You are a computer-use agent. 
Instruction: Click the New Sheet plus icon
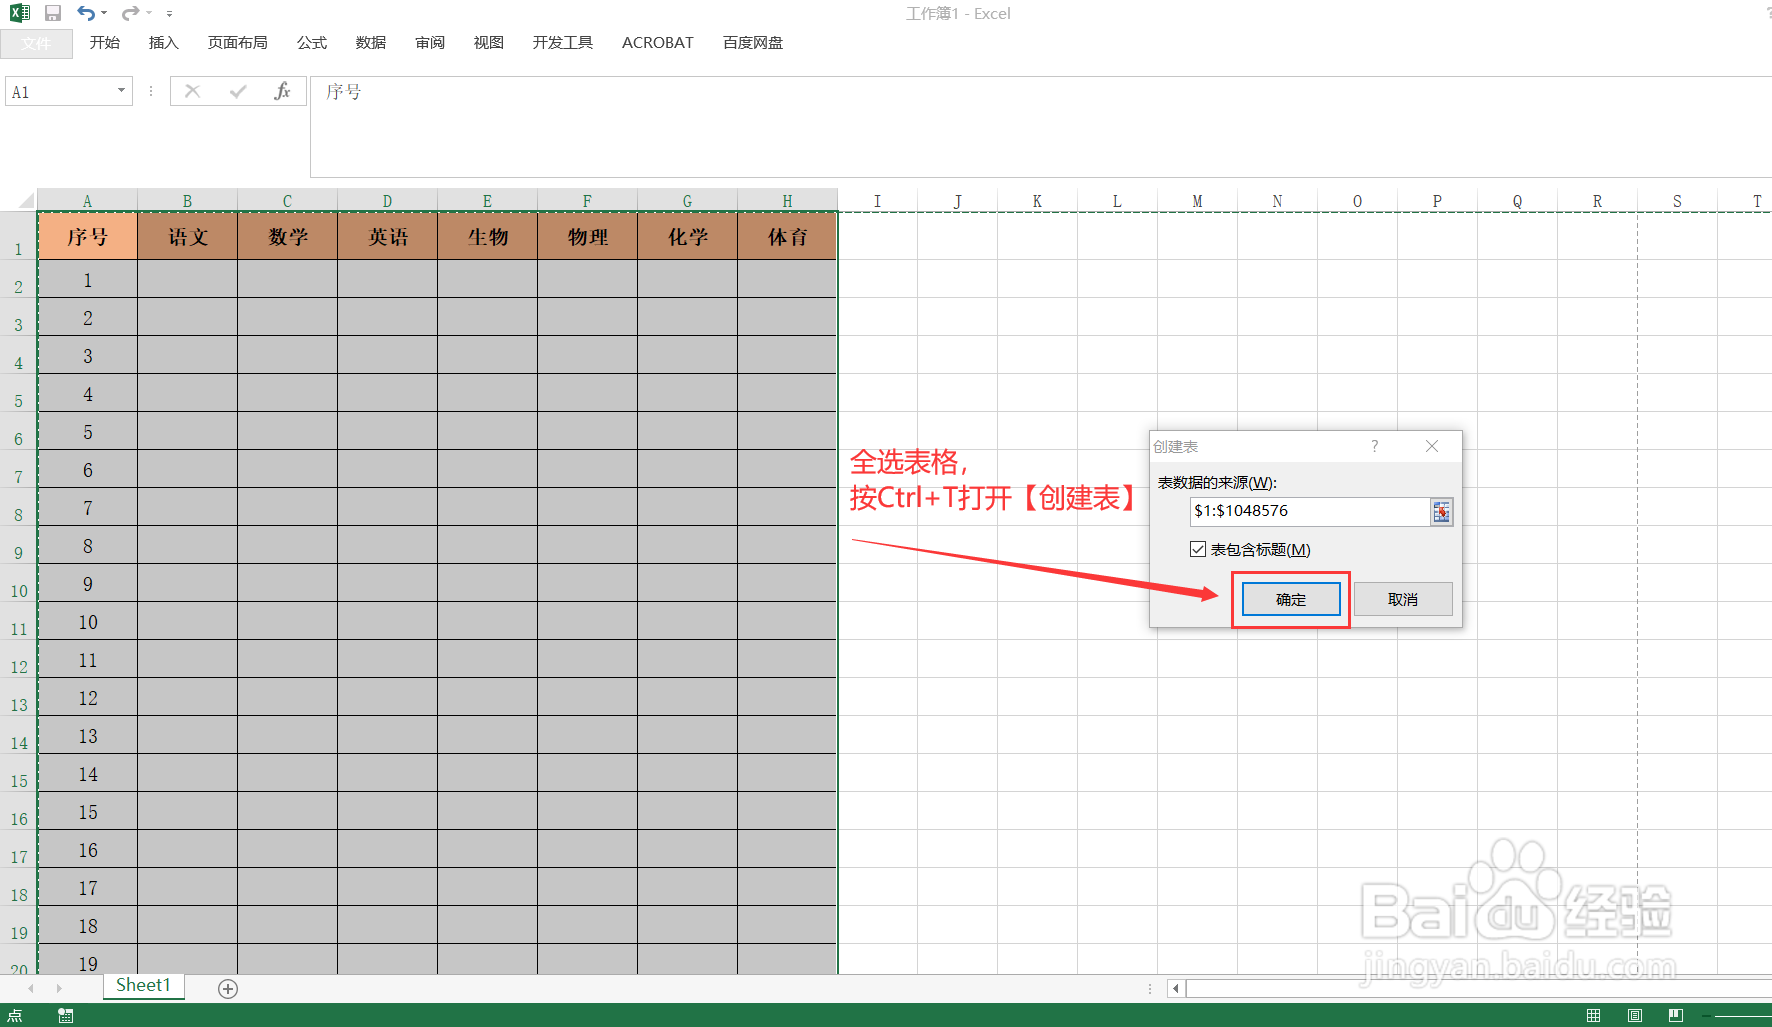228,989
